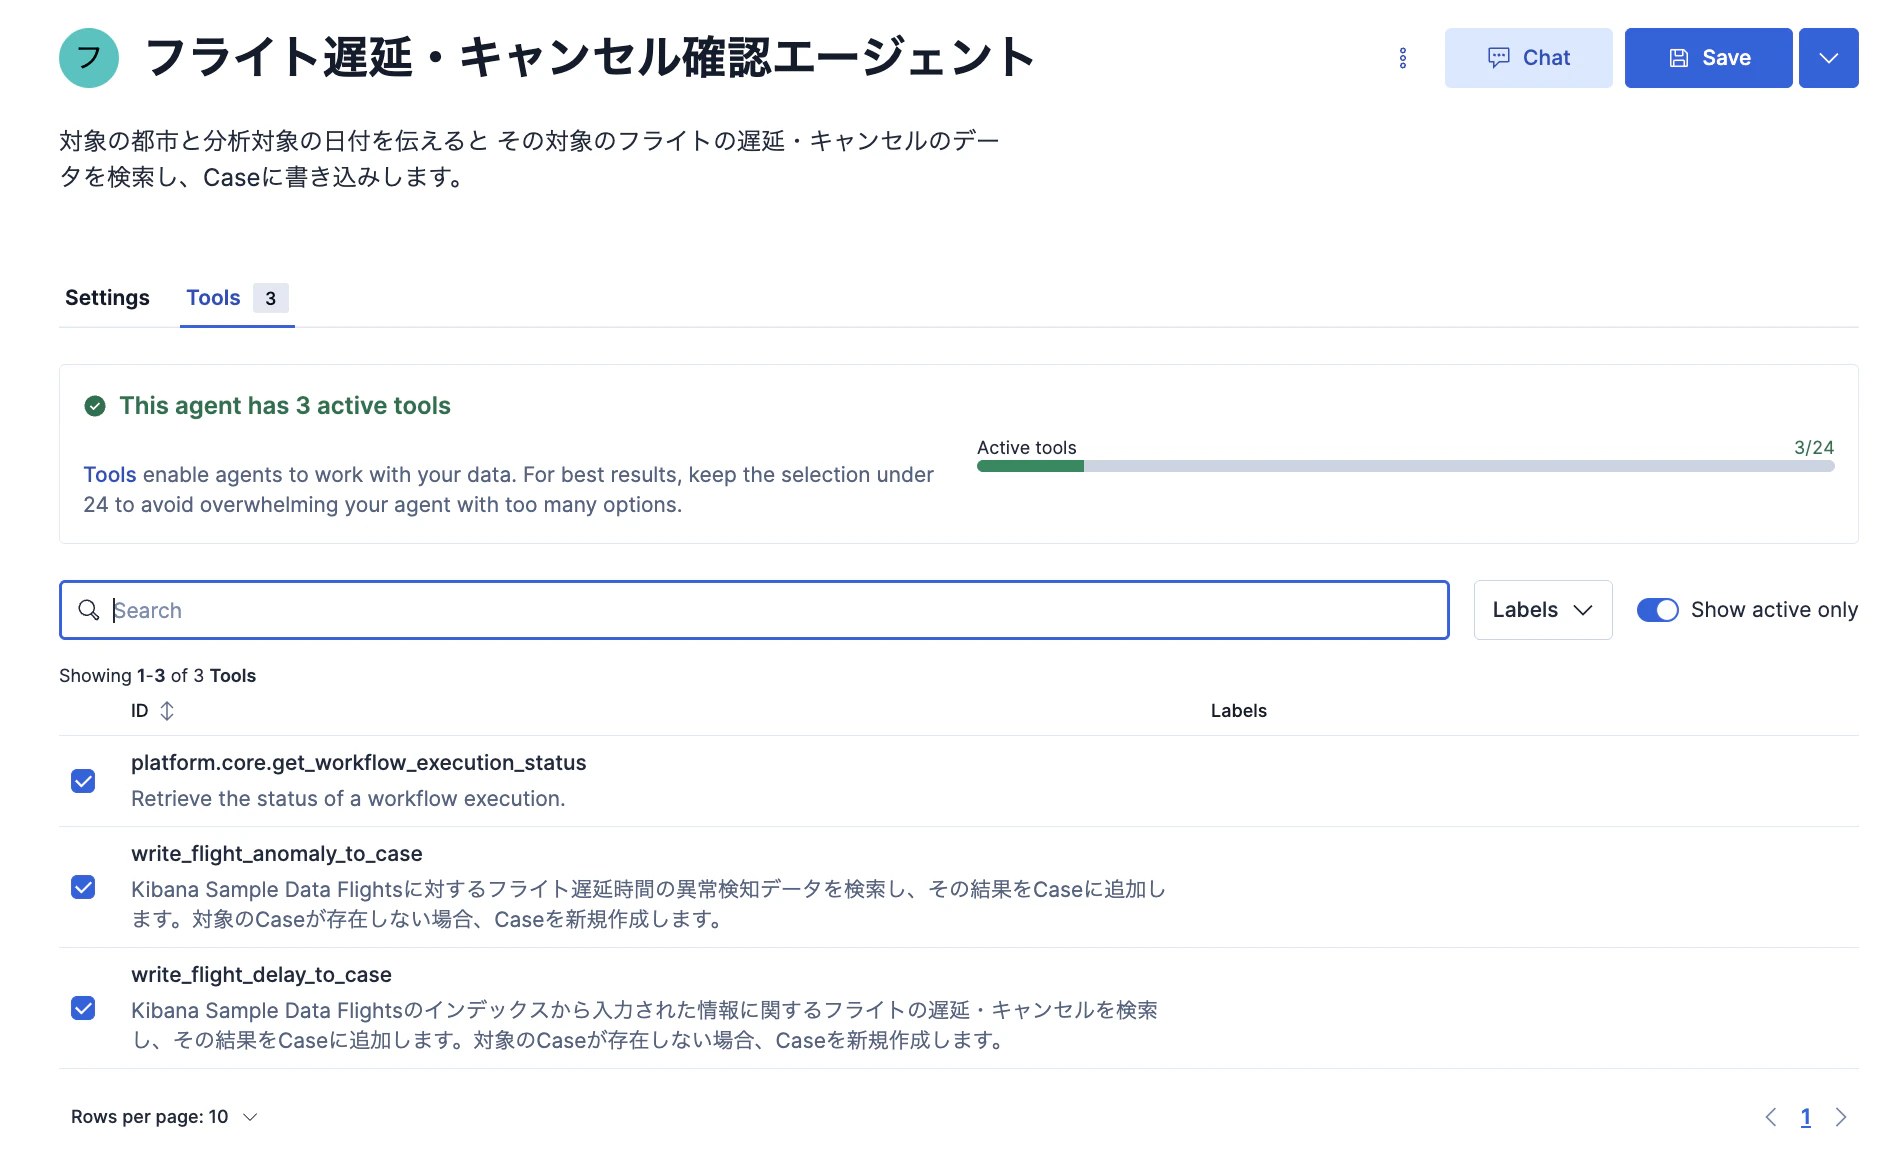1898x1176 pixels.
Task: Click write_flight_anomaly_to_case tool name
Action: coord(276,854)
